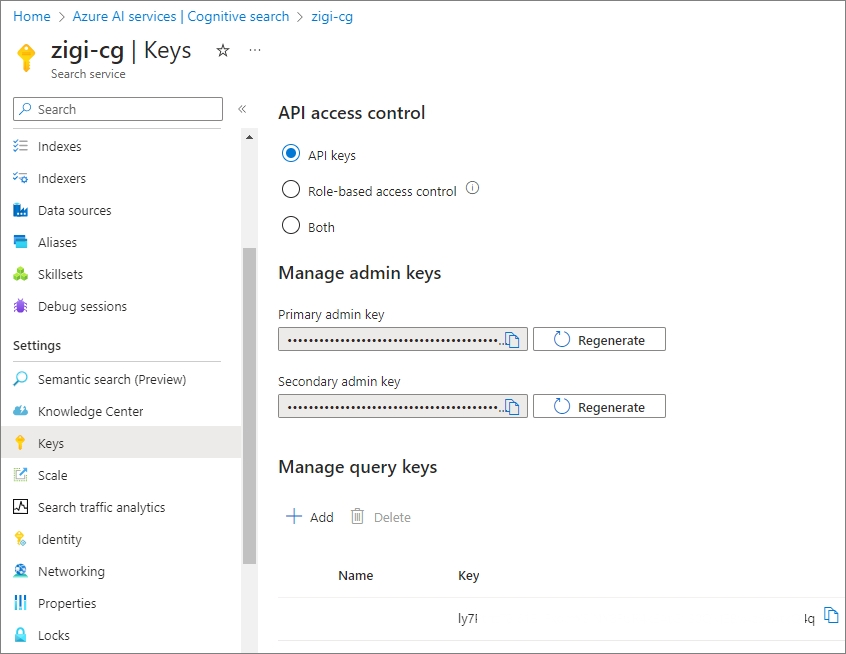The width and height of the screenshot is (846, 654).
Task: Click the Indexes sidebar icon
Action: pyautogui.click(x=21, y=146)
